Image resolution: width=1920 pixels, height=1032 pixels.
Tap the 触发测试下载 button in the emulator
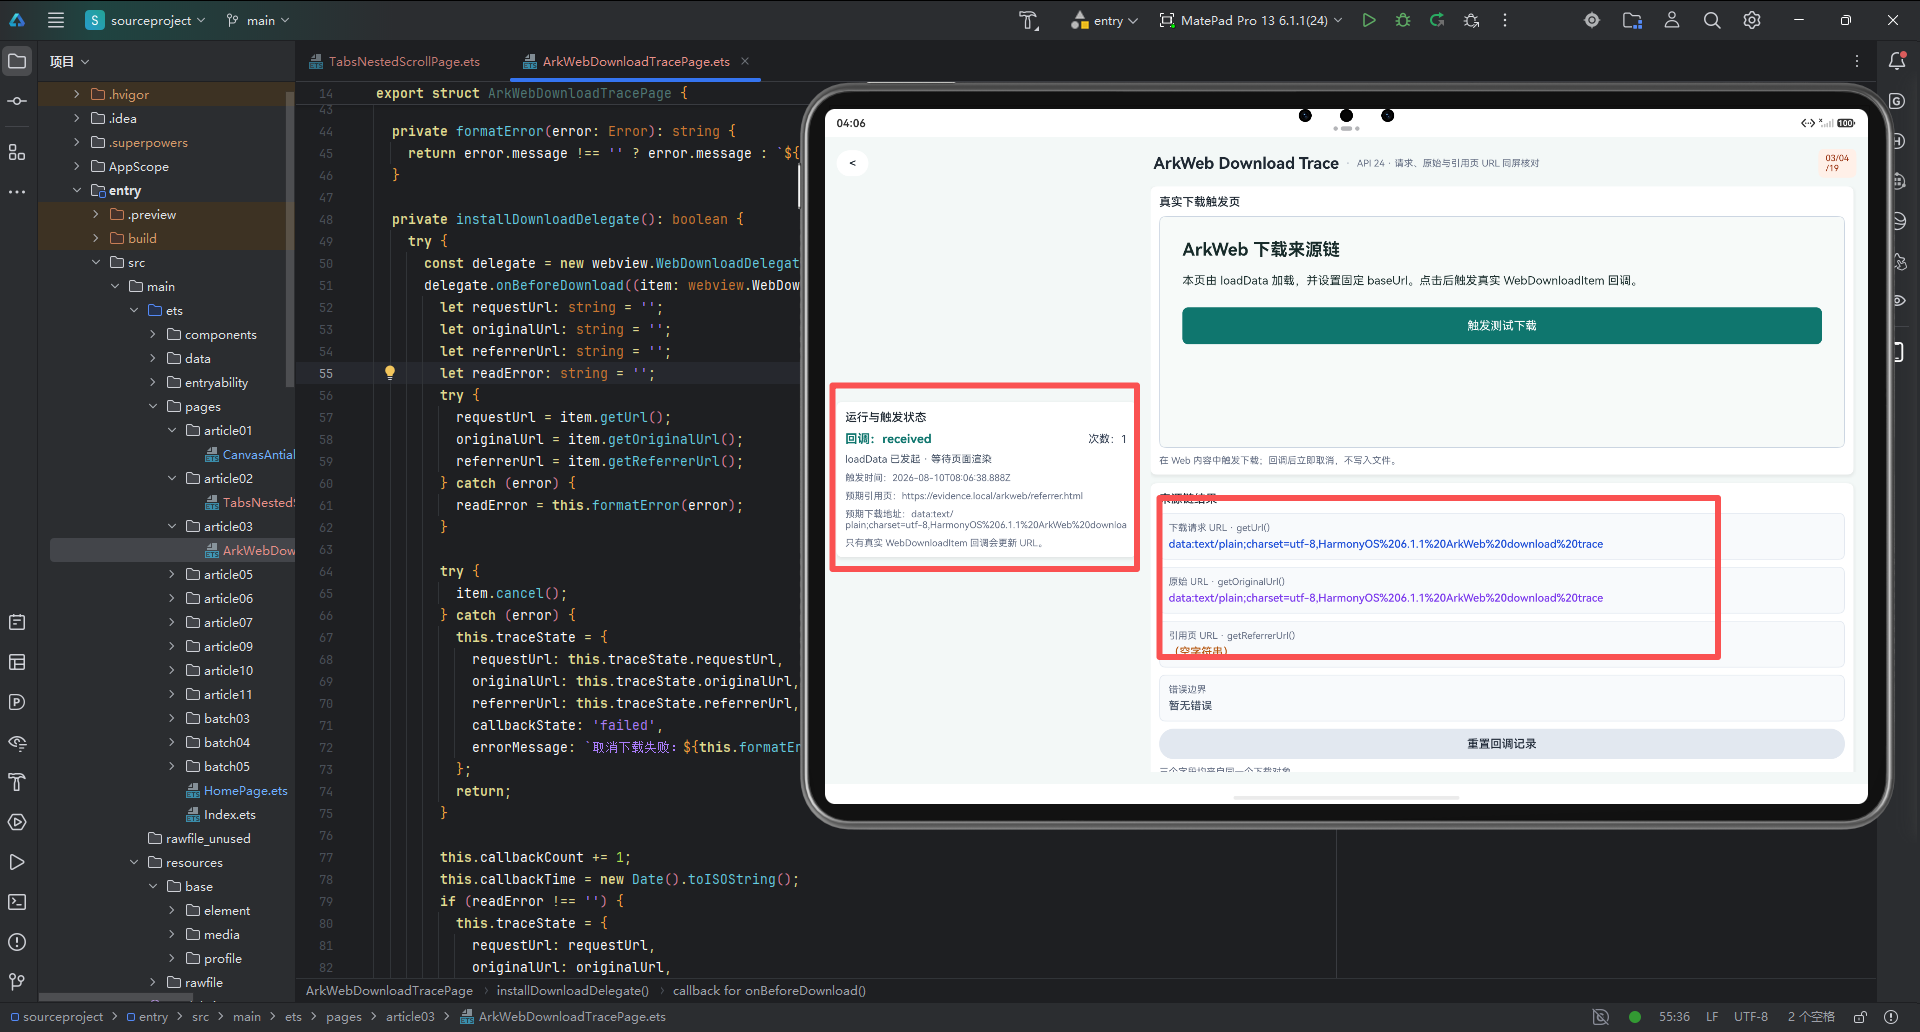click(1501, 326)
